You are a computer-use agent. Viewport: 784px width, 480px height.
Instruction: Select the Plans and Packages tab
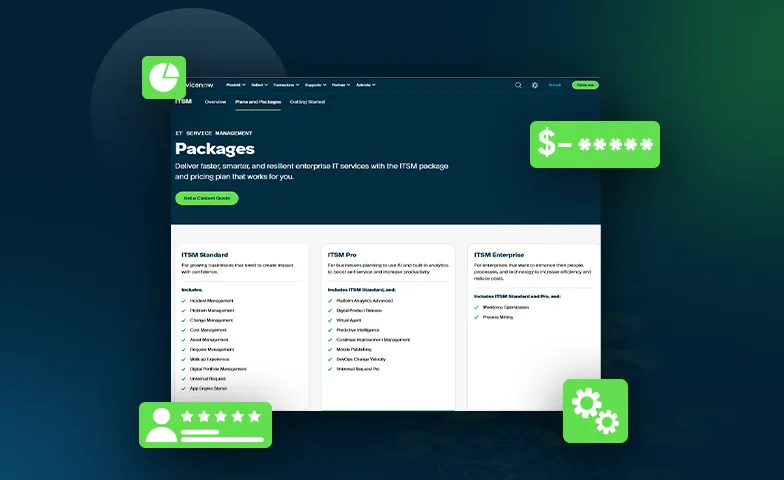pos(258,102)
